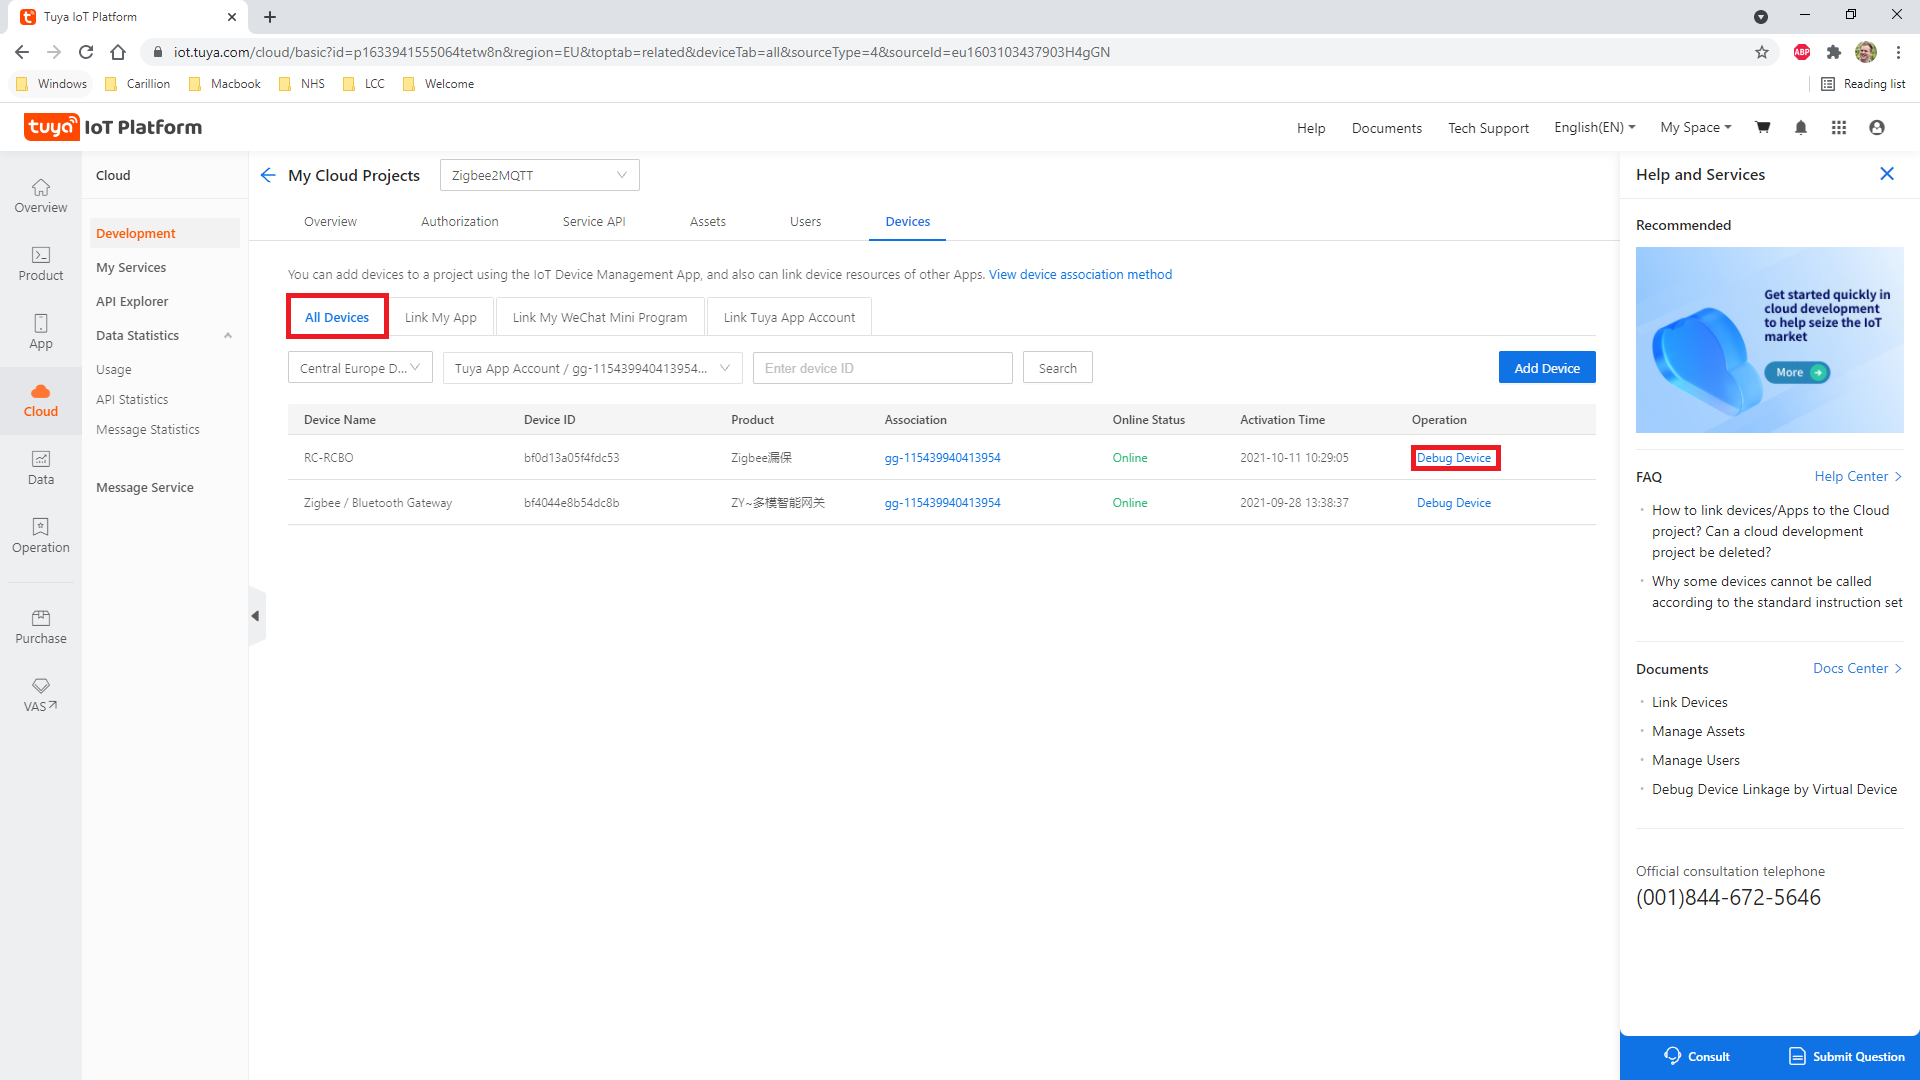
Task: Open the Windows bookmark folder
Action: (x=52, y=84)
